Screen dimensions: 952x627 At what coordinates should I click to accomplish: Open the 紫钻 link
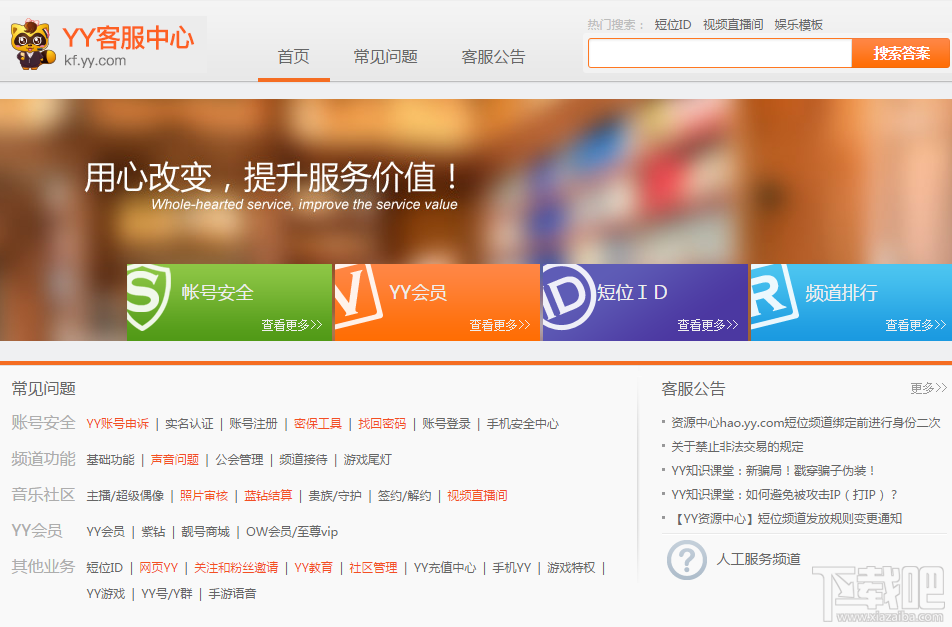[153, 532]
